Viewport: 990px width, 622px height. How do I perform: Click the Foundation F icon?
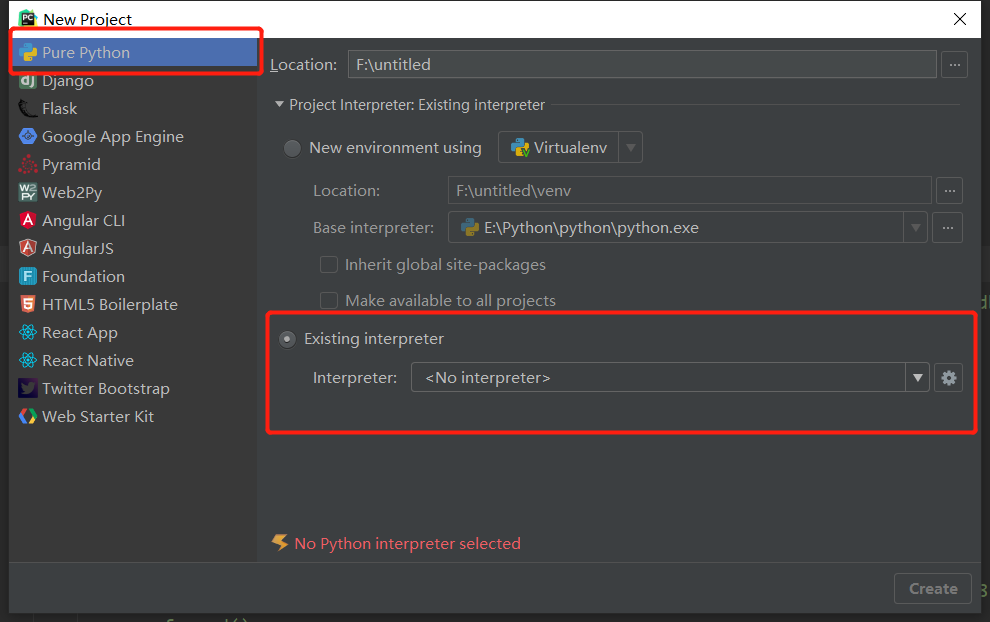(28, 277)
